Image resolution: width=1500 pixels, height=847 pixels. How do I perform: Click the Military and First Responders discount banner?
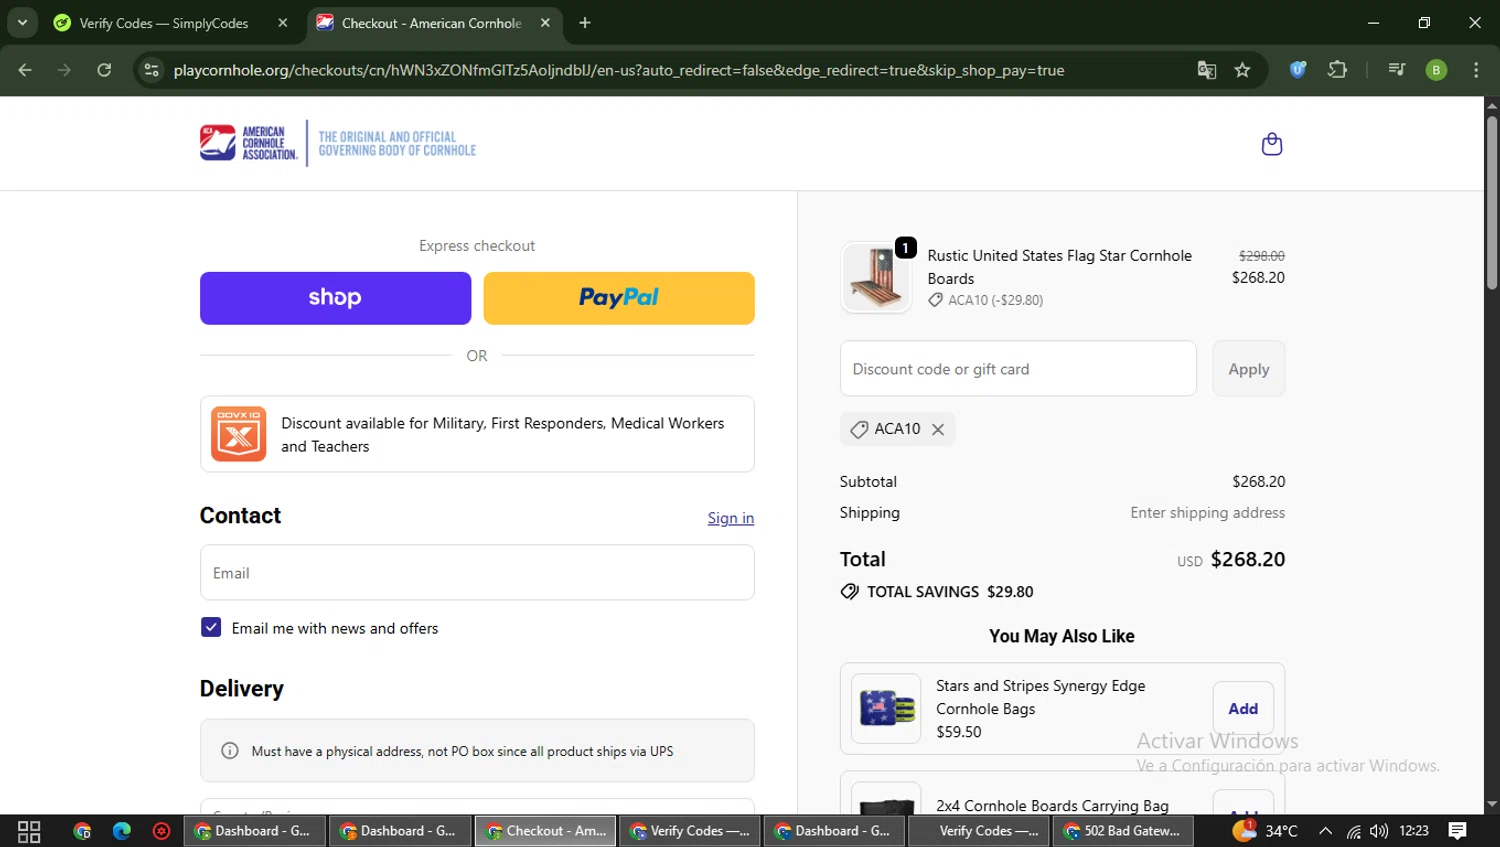[477, 434]
